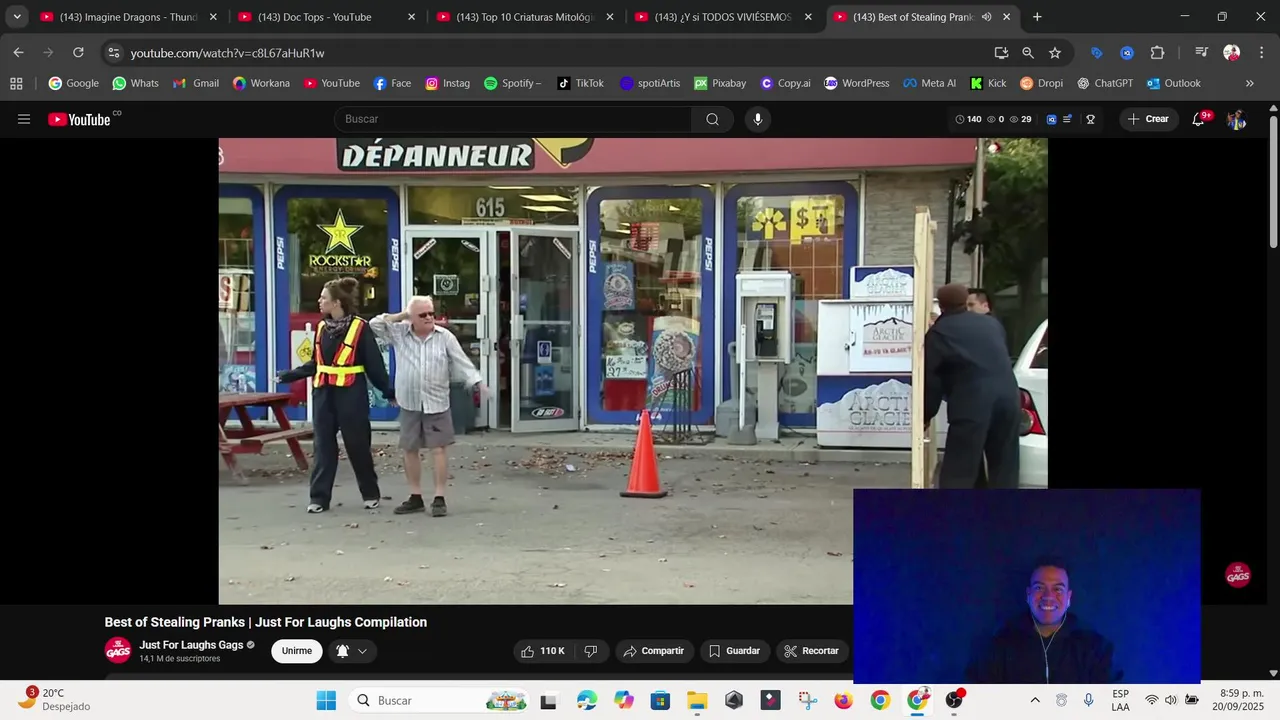Launch Firefox from the taskbar
The width and height of the screenshot is (1280, 720).
coord(843,700)
